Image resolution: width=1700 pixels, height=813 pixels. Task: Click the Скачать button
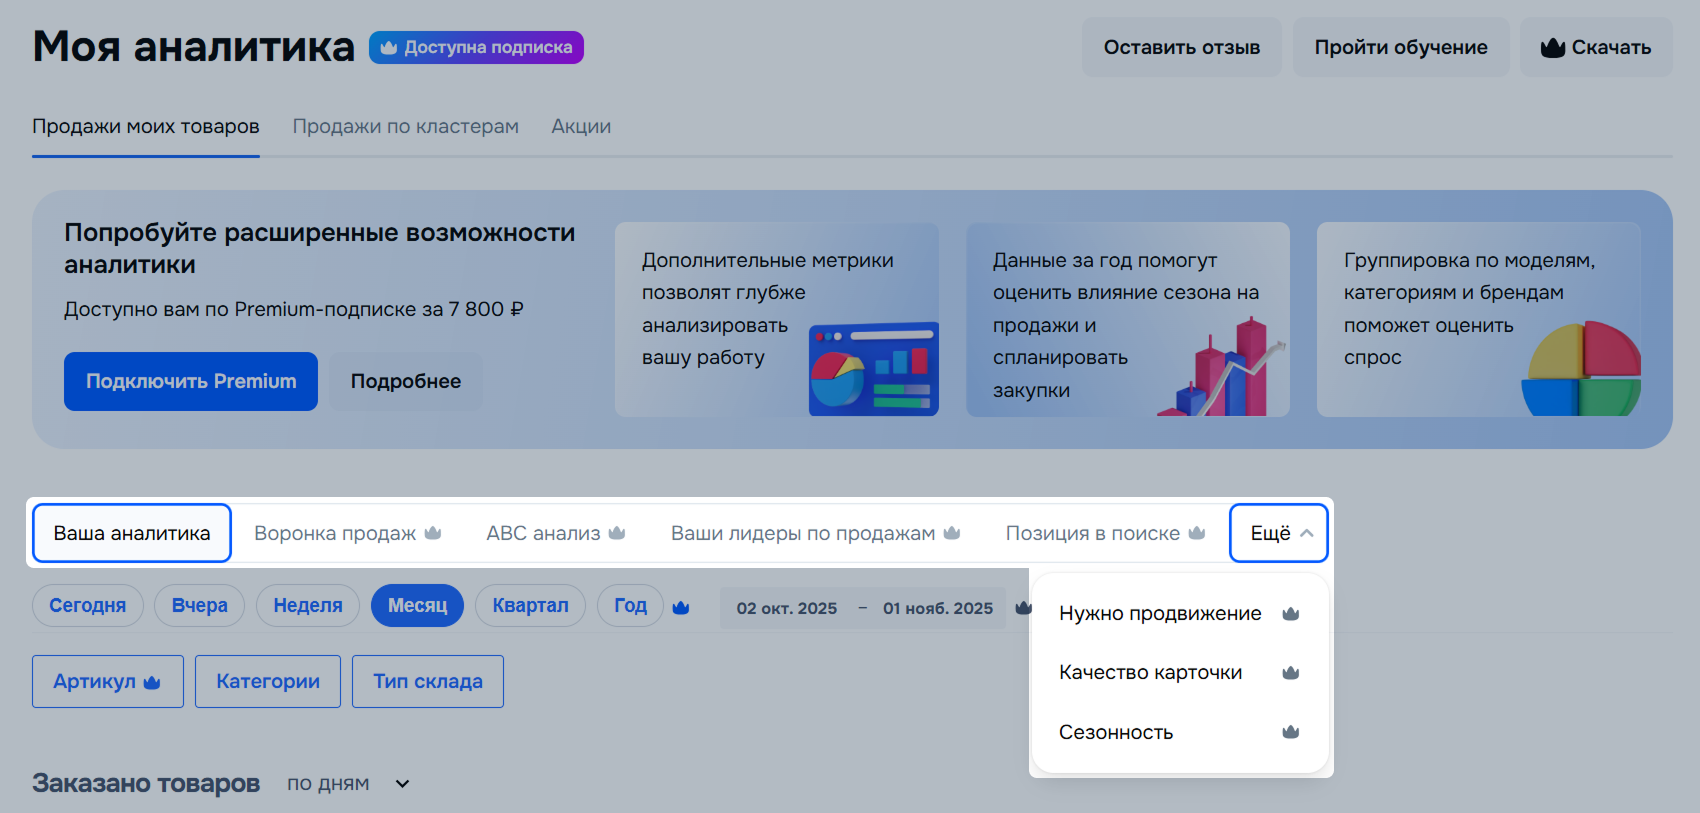(1596, 47)
